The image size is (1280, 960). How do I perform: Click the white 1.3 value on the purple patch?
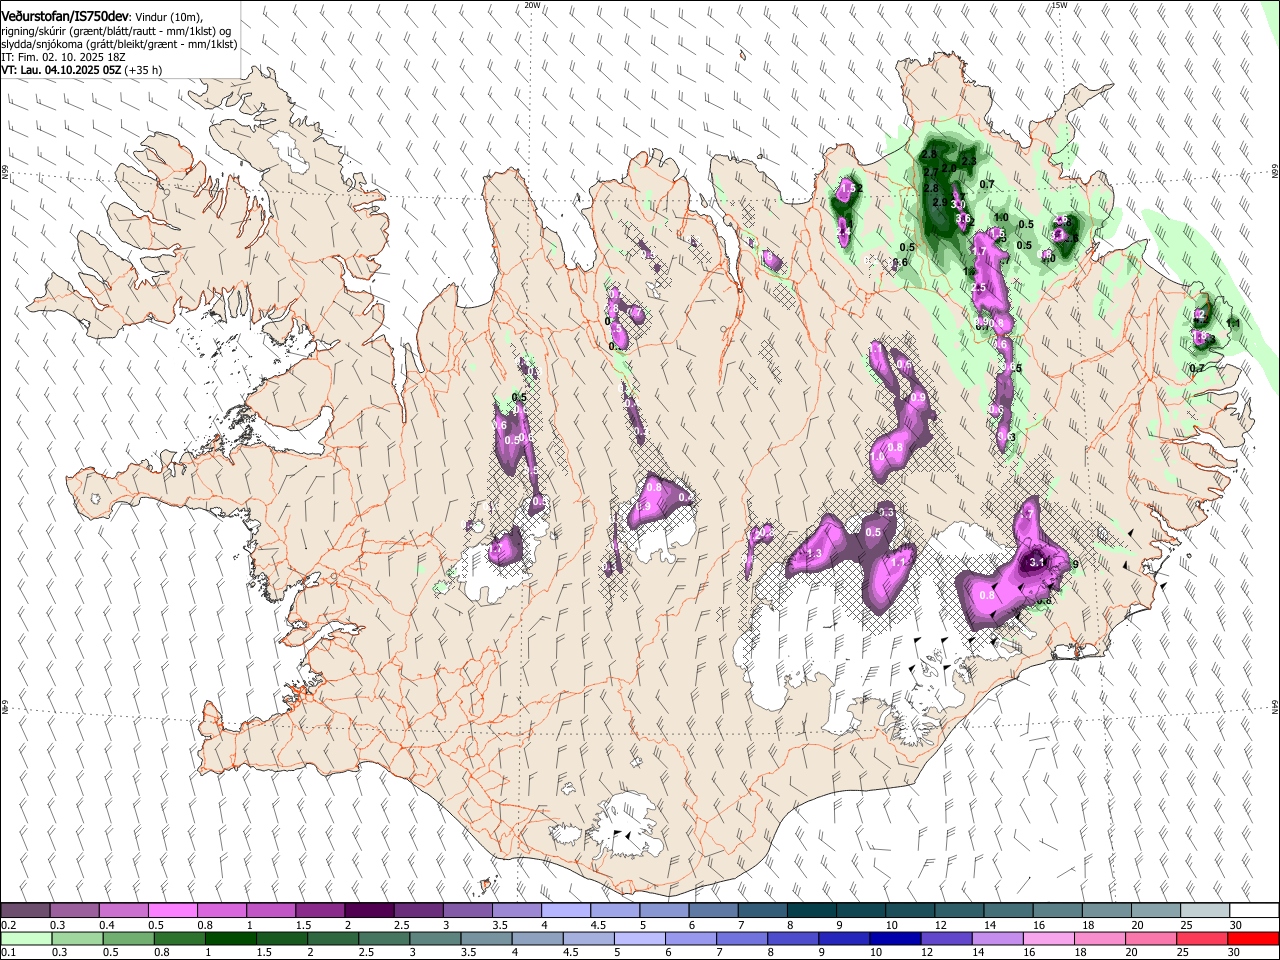click(x=813, y=554)
